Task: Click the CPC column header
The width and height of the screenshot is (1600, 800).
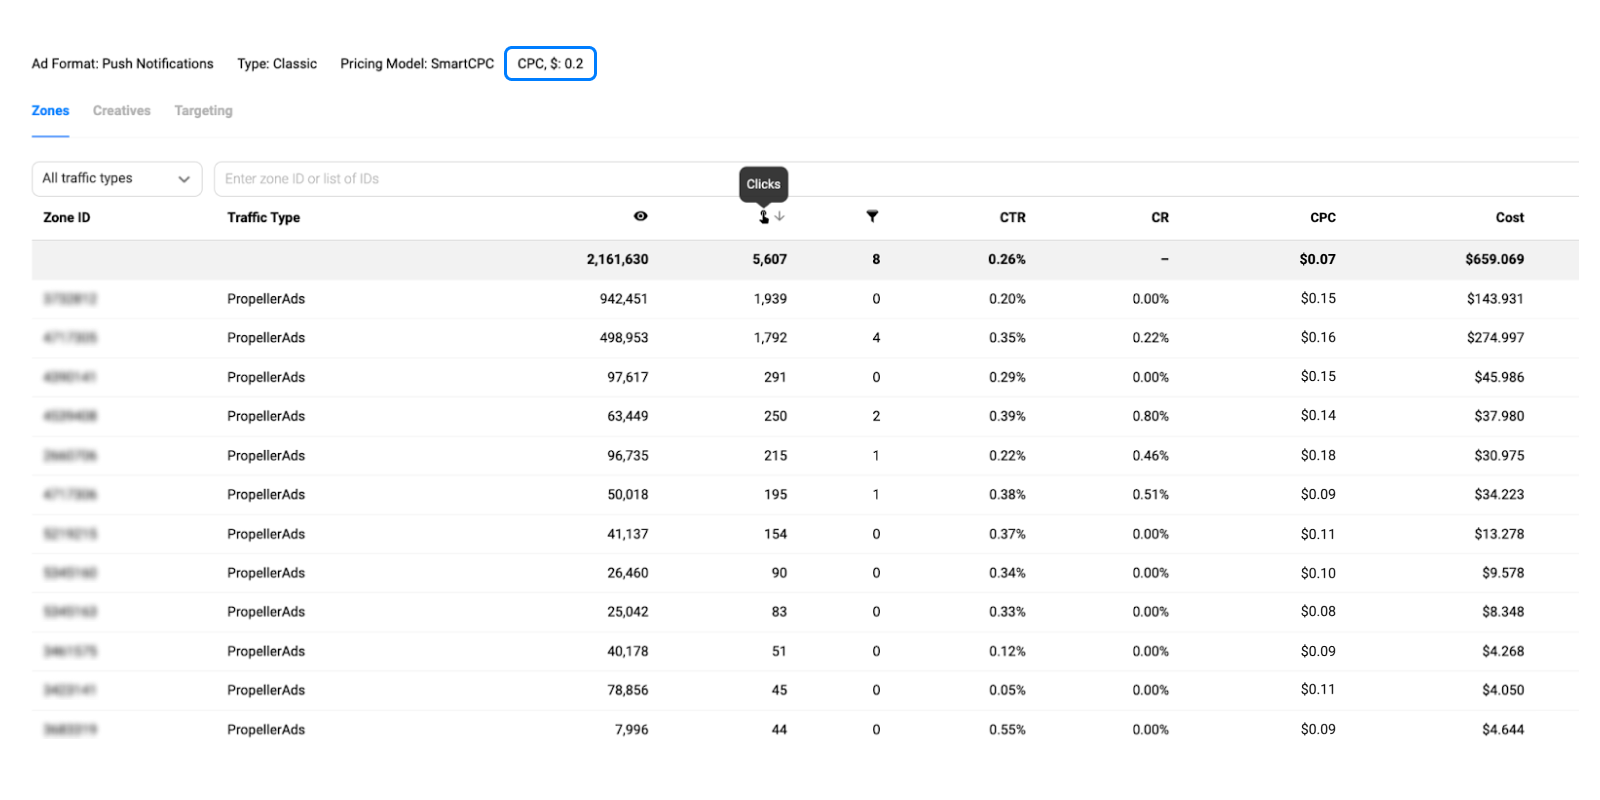Action: point(1322,218)
